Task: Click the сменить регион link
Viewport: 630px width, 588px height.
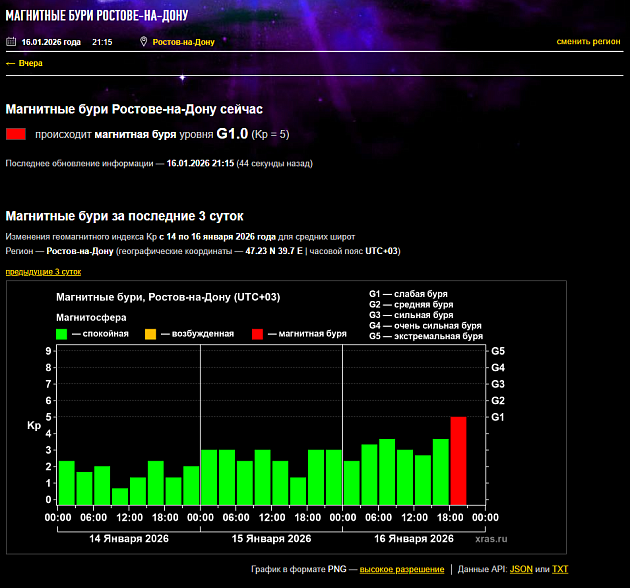Action: tap(588, 42)
